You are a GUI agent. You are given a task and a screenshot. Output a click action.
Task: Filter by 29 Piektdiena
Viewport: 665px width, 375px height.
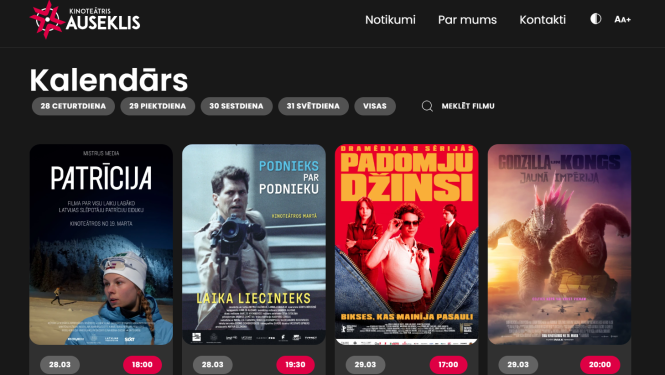tap(158, 106)
